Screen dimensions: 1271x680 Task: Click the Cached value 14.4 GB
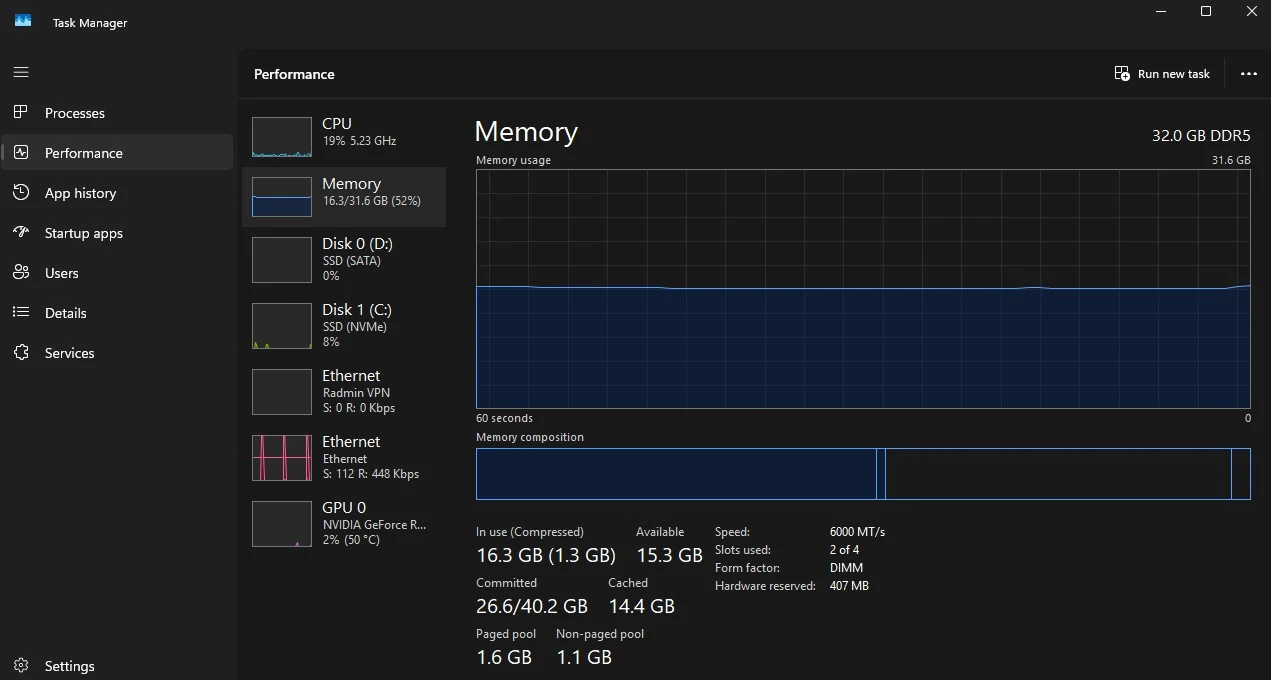coord(641,606)
